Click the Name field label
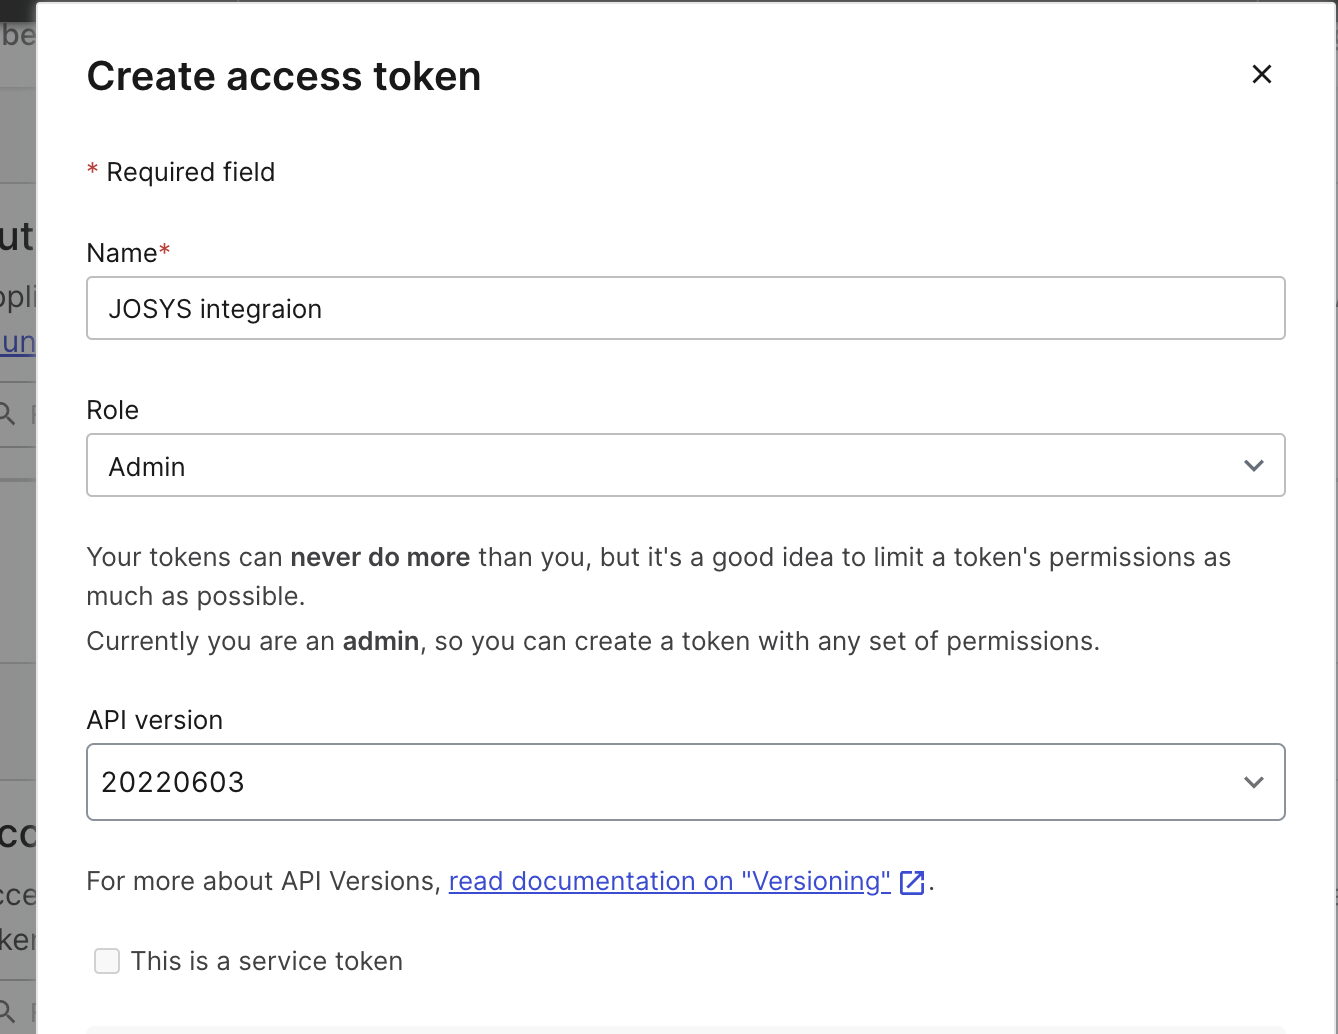 tap(122, 253)
